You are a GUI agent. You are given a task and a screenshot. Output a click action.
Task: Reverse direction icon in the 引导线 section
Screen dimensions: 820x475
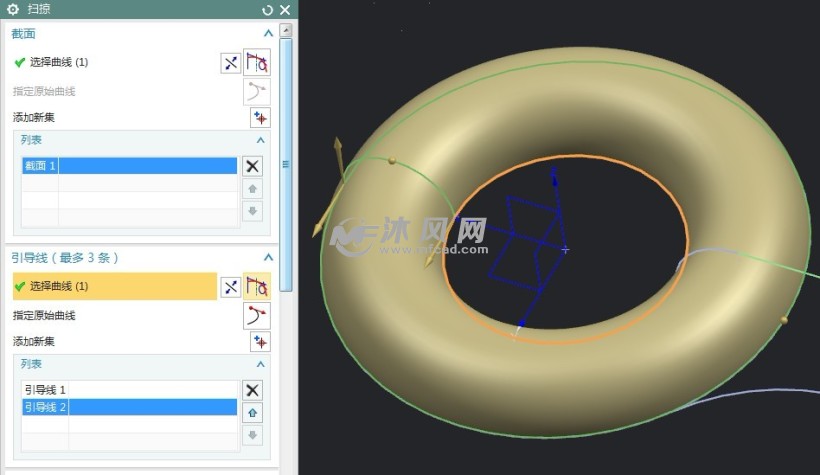tap(231, 287)
